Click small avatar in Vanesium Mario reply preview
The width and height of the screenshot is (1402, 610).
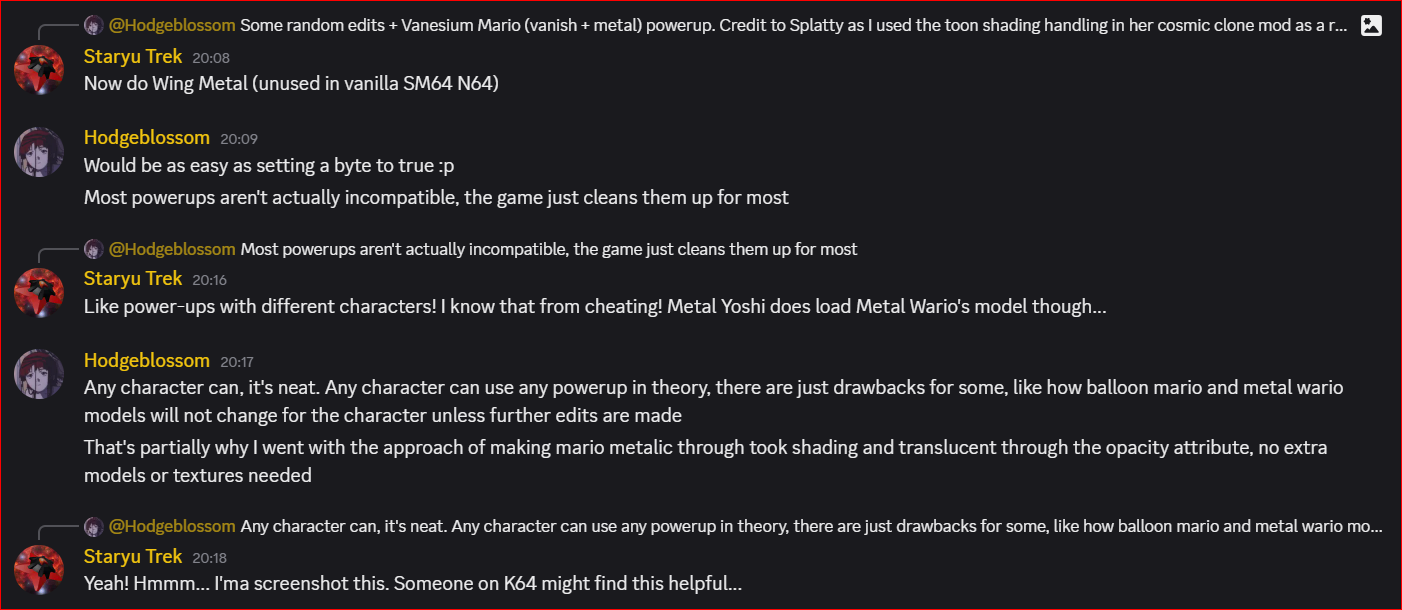(93, 25)
